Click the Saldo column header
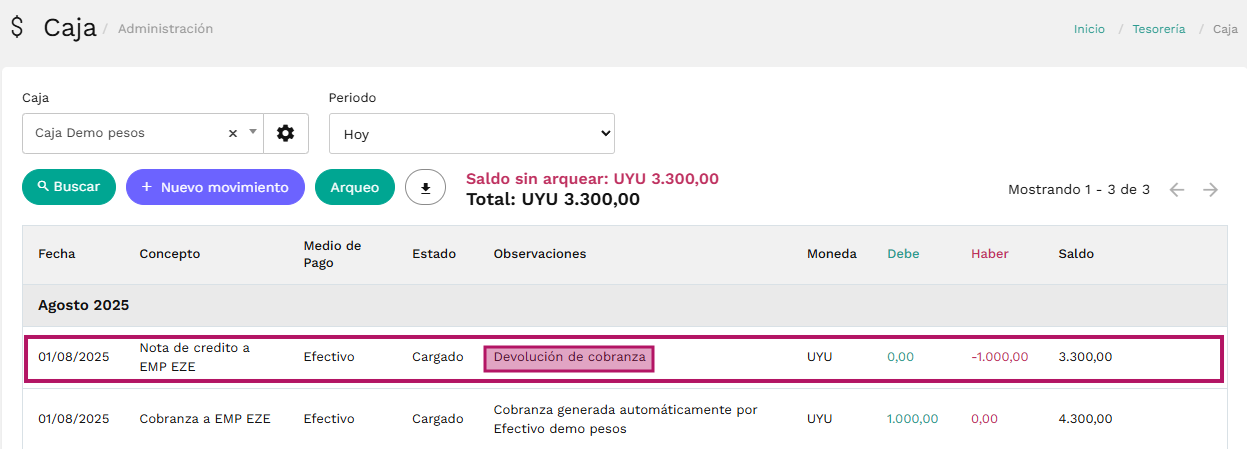1247x449 pixels. [x=1076, y=254]
